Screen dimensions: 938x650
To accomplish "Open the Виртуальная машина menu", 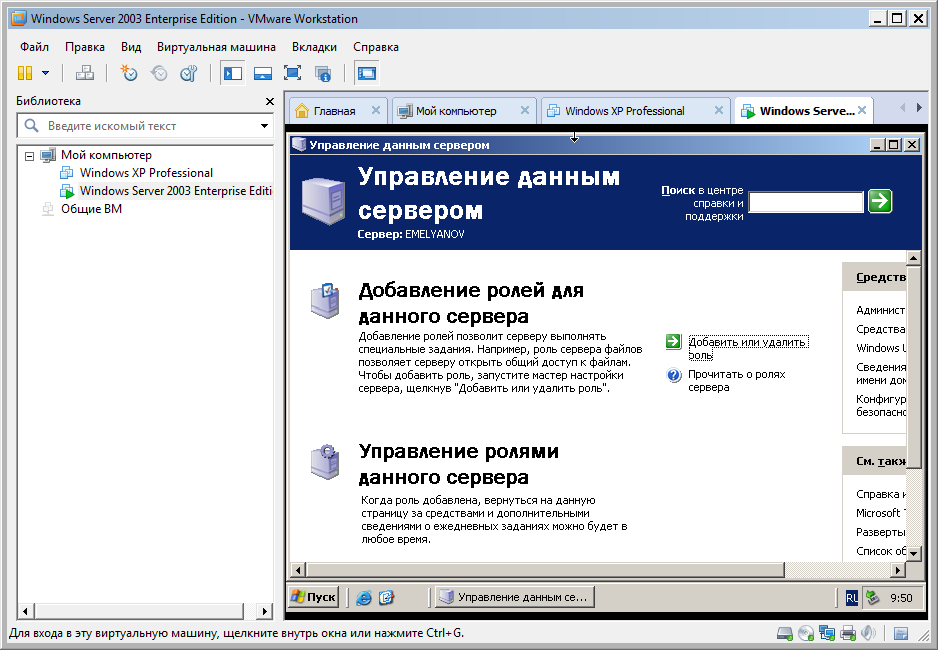I will [216, 47].
